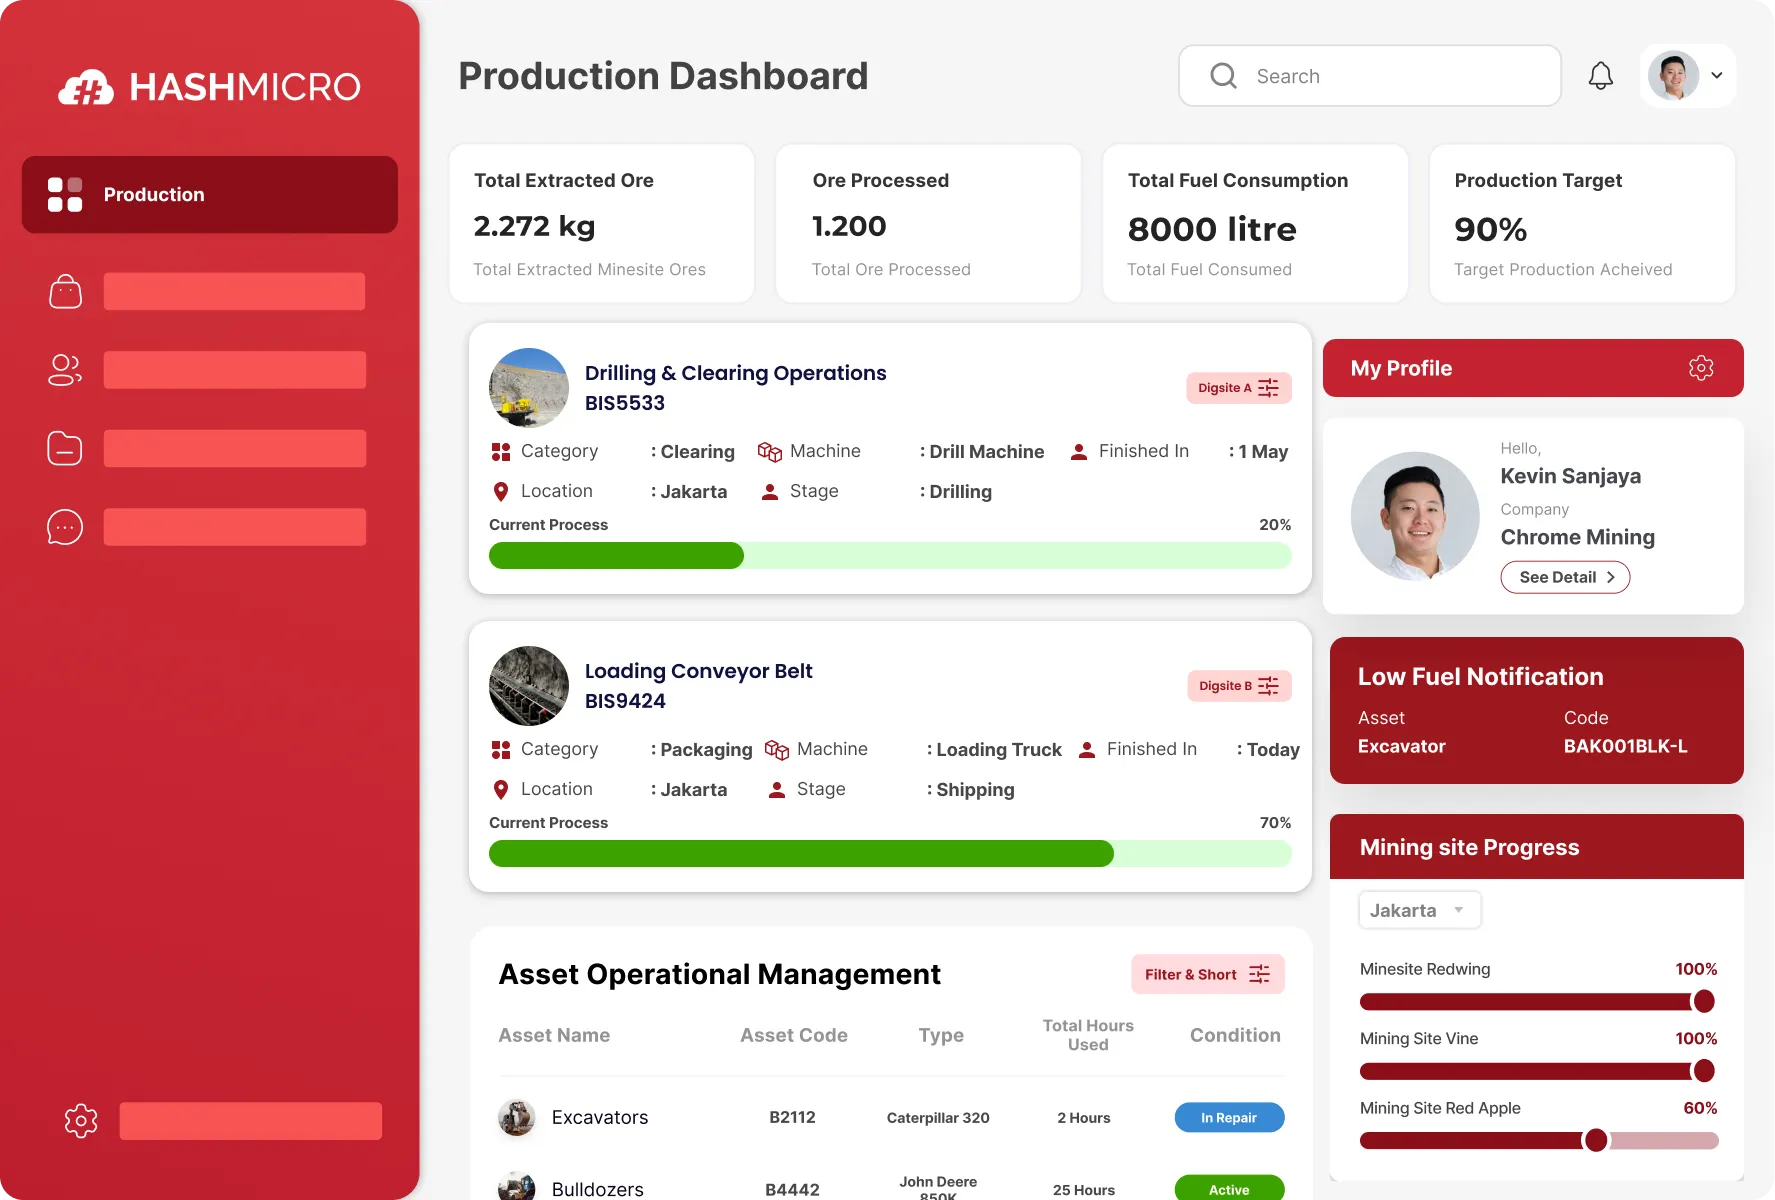Click the Mining Site Red Apple progress slider
This screenshot has height=1200, width=1775.
(1594, 1140)
